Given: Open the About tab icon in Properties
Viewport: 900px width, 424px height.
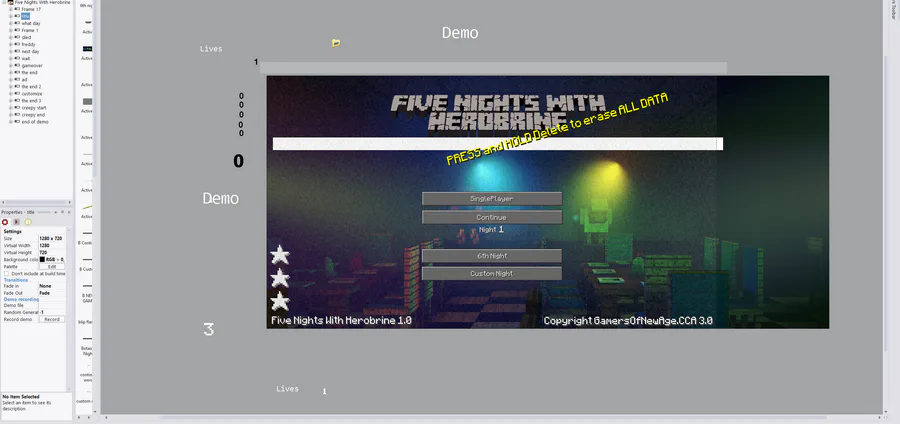Looking at the screenshot, I should [x=28, y=222].
